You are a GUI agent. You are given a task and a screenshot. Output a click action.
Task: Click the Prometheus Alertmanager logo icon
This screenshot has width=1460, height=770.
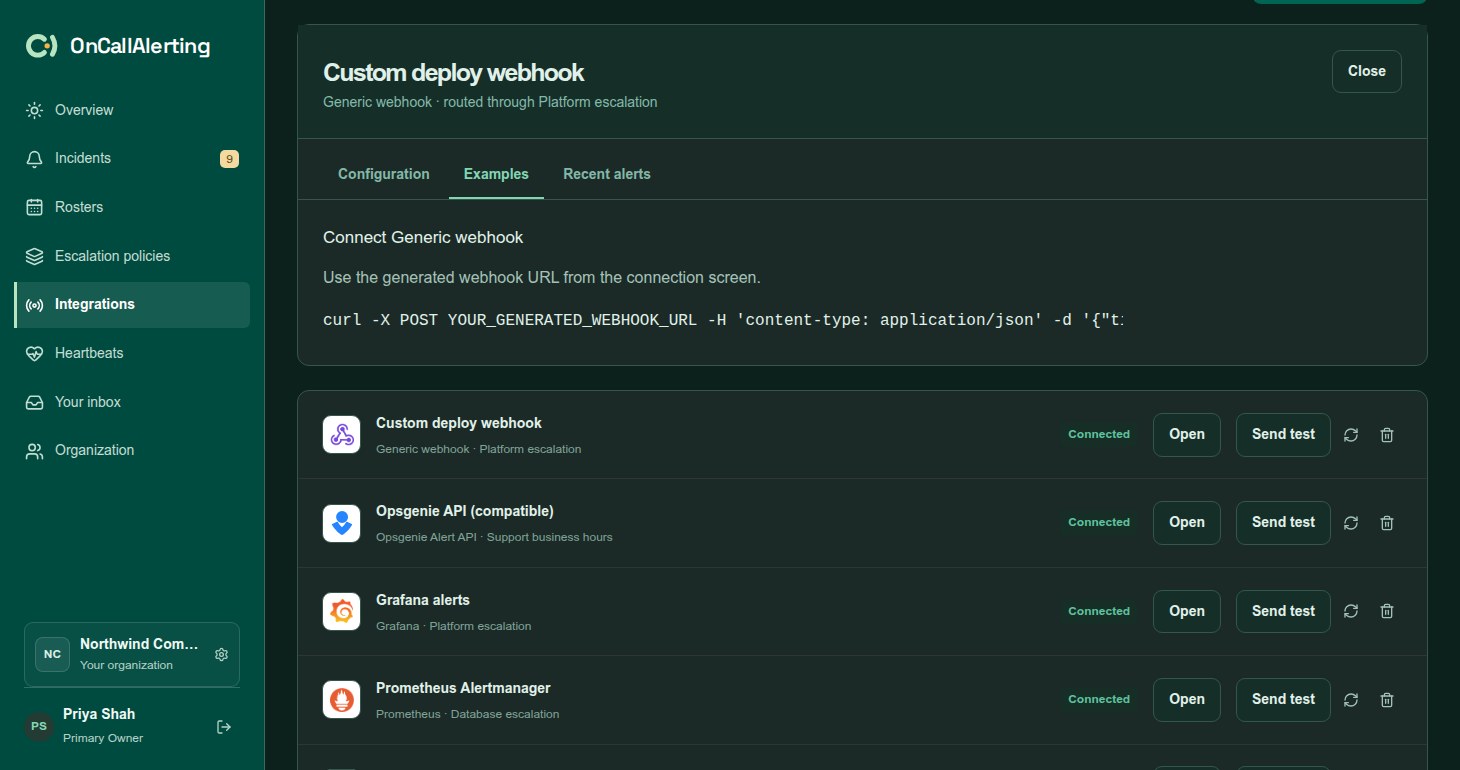click(x=341, y=699)
